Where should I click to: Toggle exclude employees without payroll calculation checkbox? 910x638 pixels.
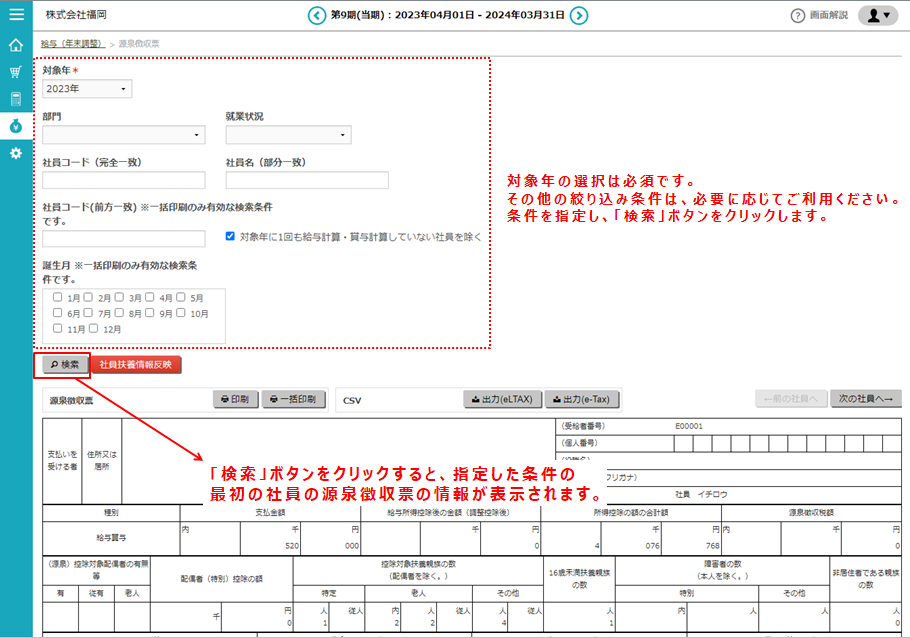pos(231,237)
